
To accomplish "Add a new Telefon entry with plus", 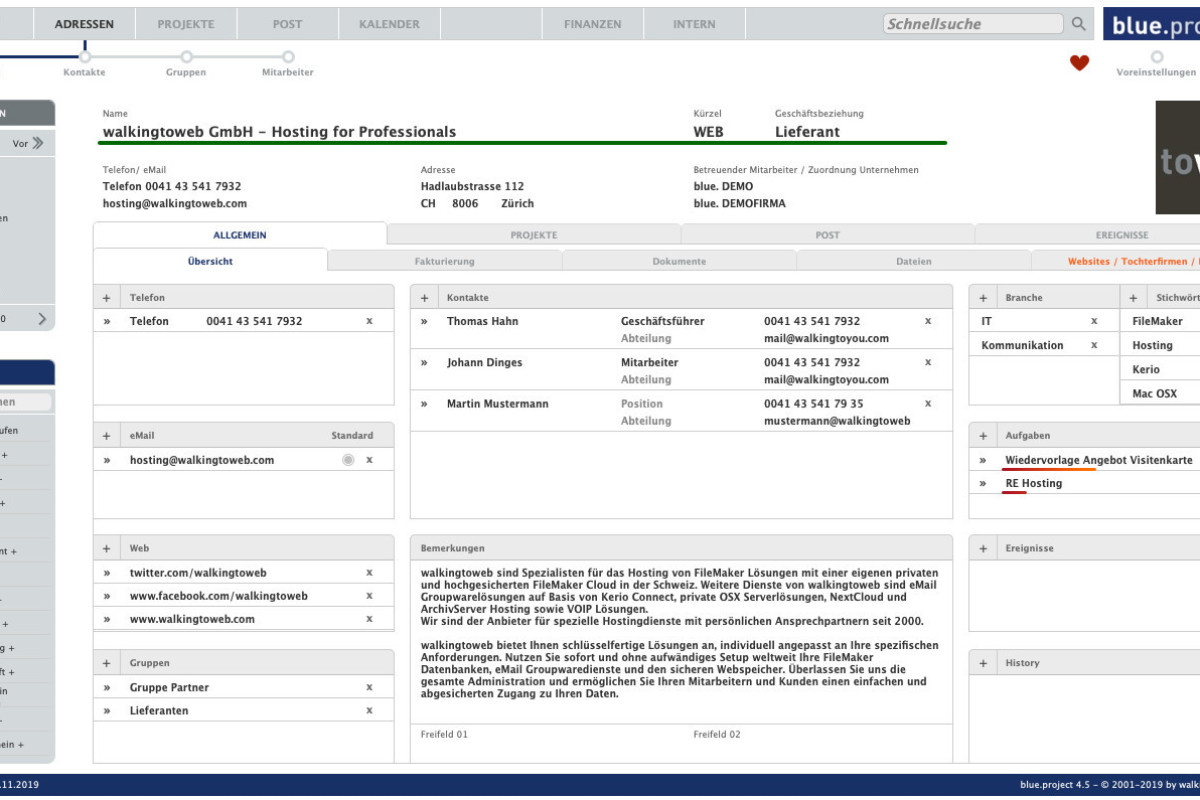I will click(107, 298).
